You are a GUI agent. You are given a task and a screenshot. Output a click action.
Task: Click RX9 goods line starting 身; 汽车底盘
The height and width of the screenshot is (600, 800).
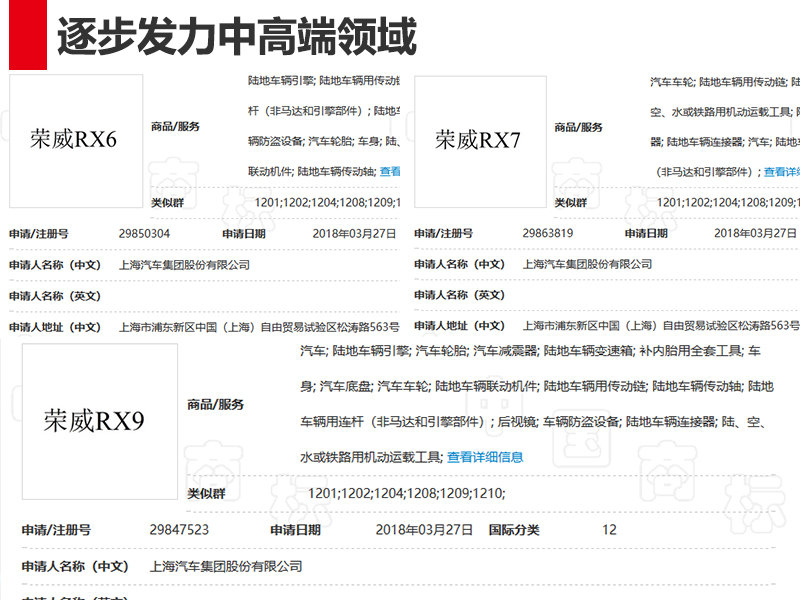click(537, 387)
